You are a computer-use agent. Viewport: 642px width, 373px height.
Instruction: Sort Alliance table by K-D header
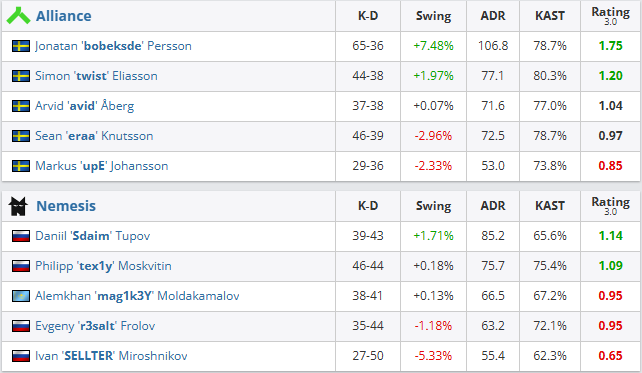368,16
